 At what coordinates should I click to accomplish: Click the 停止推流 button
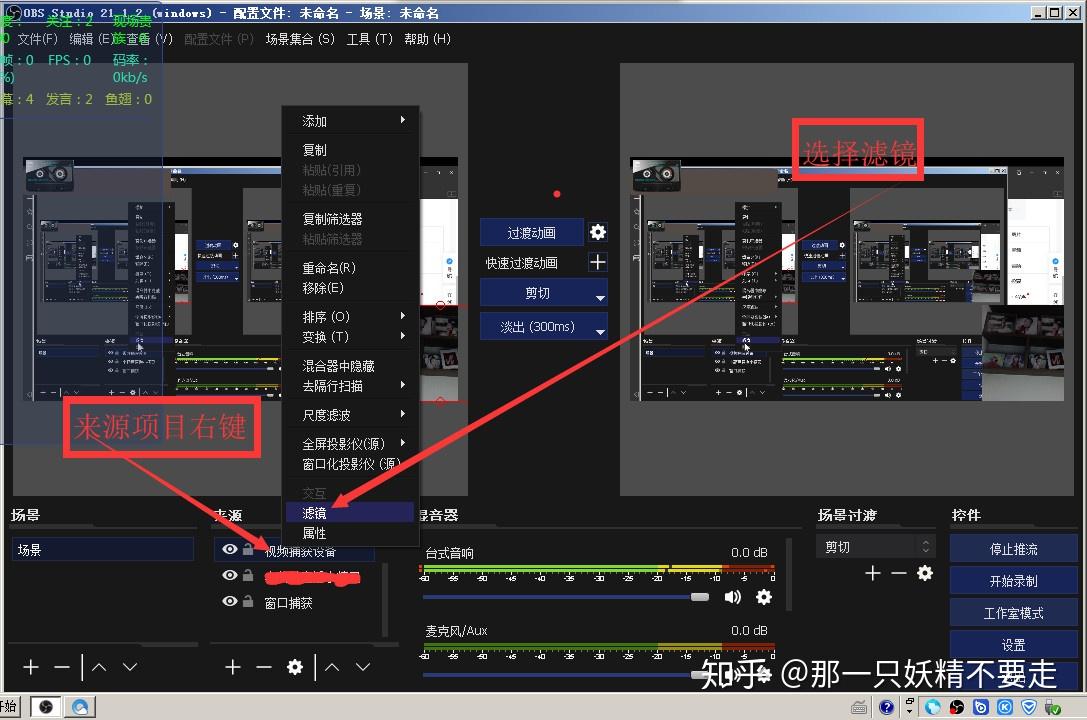[x=1014, y=550]
